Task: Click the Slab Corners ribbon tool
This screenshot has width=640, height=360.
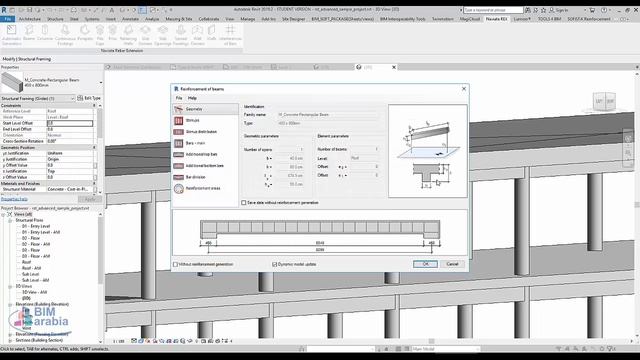Action: click(145, 34)
